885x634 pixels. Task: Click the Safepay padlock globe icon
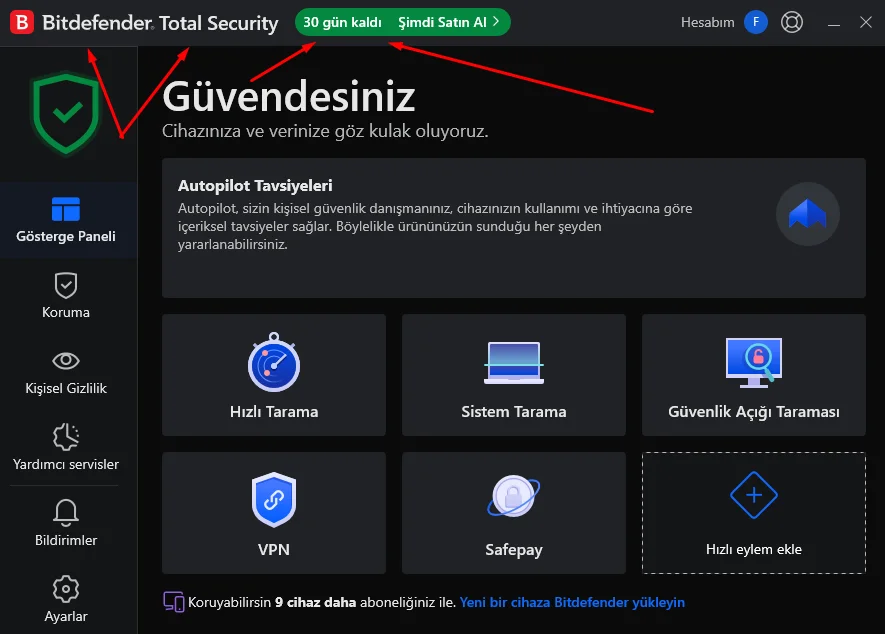(514, 496)
